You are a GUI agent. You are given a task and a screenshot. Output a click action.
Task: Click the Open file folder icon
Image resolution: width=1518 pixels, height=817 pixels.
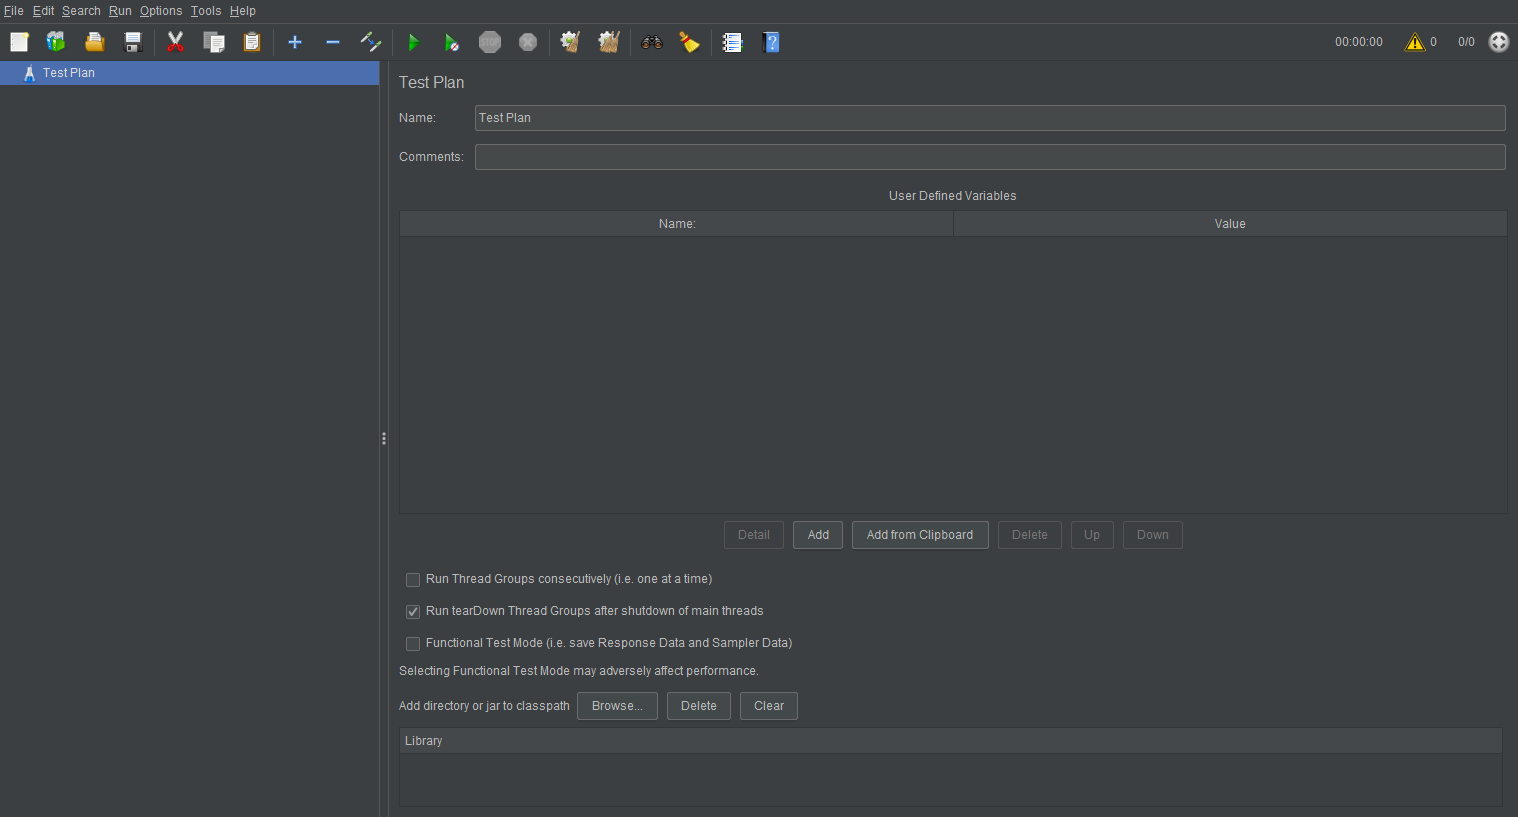[x=95, y=42]
